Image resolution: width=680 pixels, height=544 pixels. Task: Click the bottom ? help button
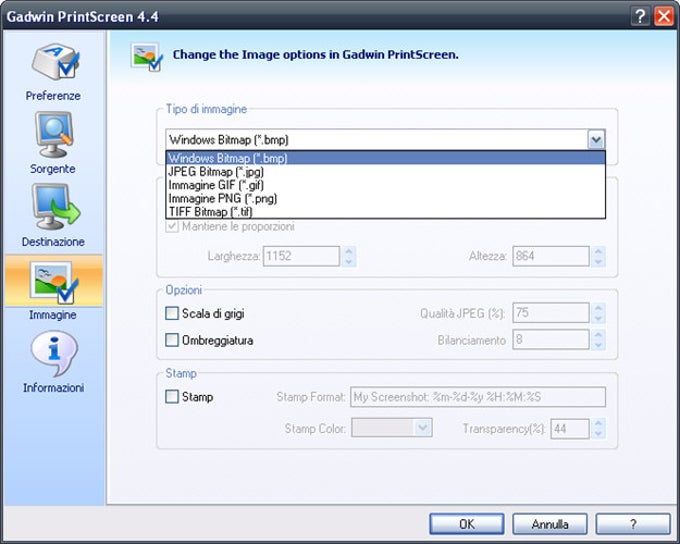pyautogui.click(x=633, y=524)
